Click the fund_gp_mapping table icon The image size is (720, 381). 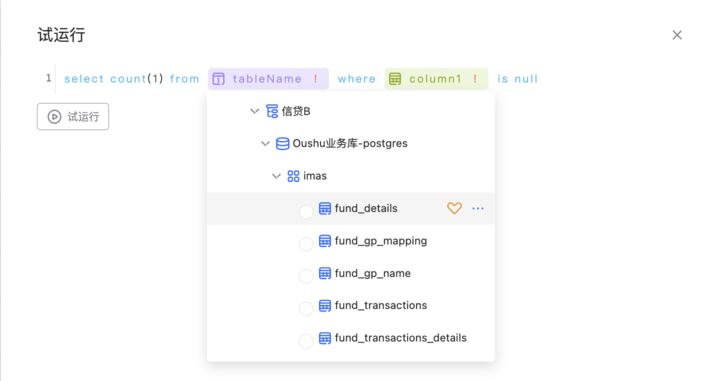point(325,241)
